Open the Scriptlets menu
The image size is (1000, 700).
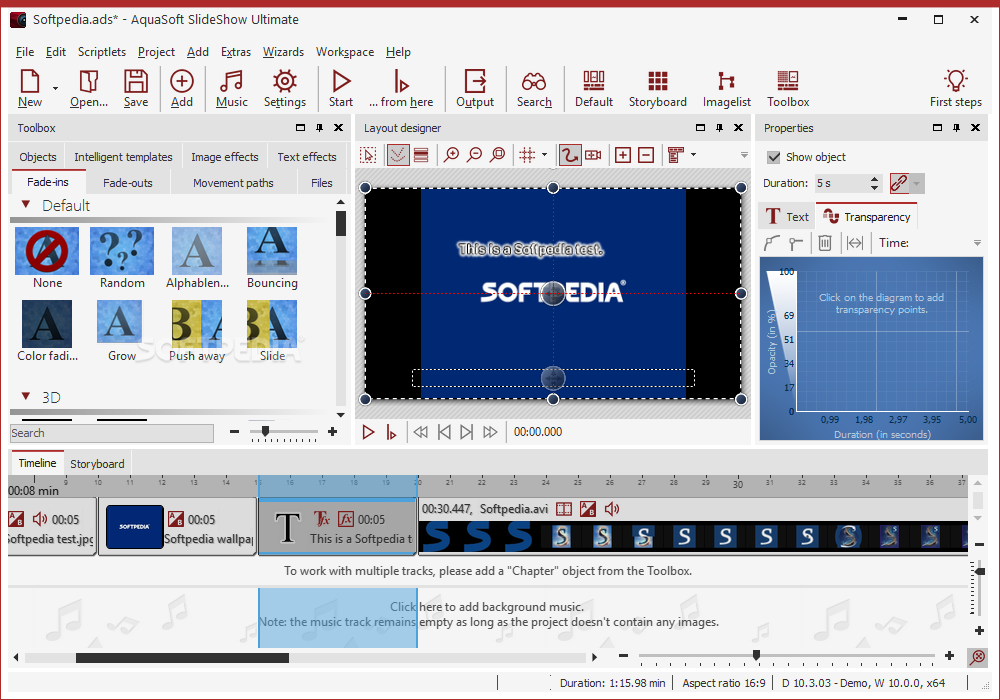[x=102, y=52]
